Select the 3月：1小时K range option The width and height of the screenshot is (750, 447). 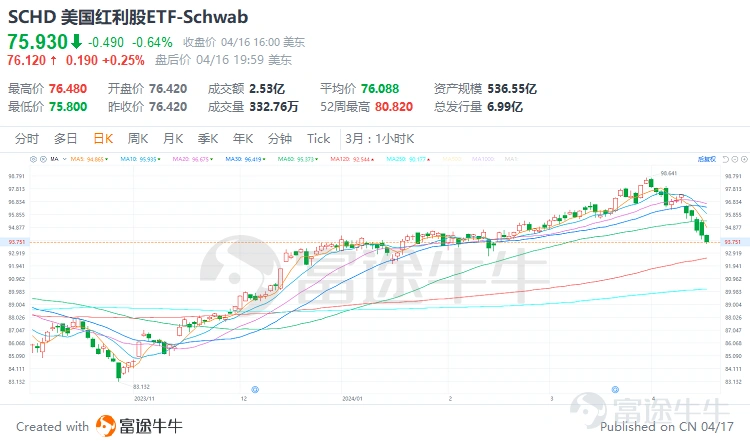click(x=380, y=139)
